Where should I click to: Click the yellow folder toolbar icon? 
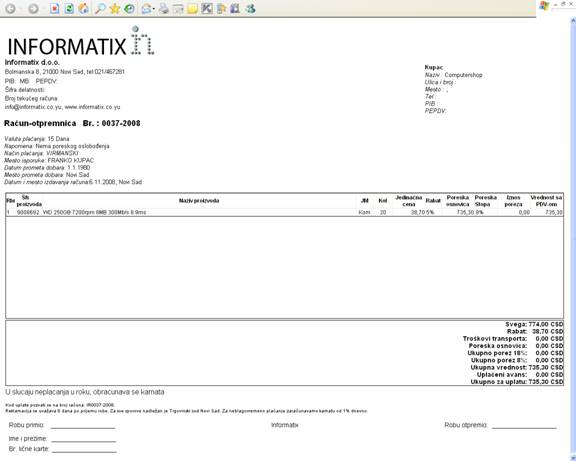192,8
